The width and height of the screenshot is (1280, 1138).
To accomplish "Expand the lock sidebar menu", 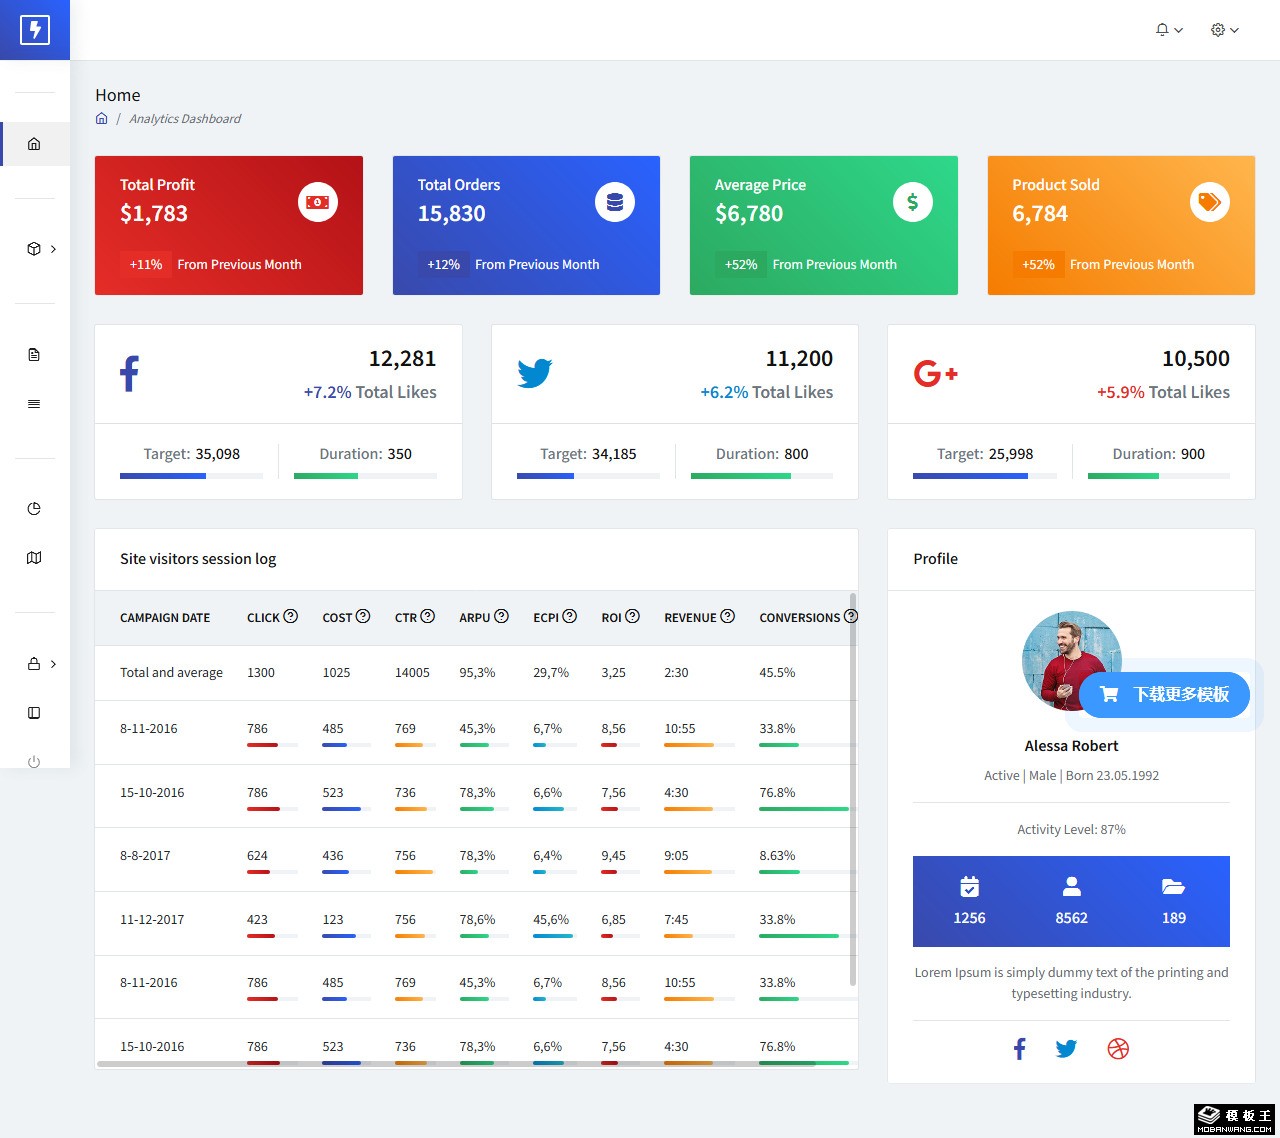I will (x=40, y=664).
